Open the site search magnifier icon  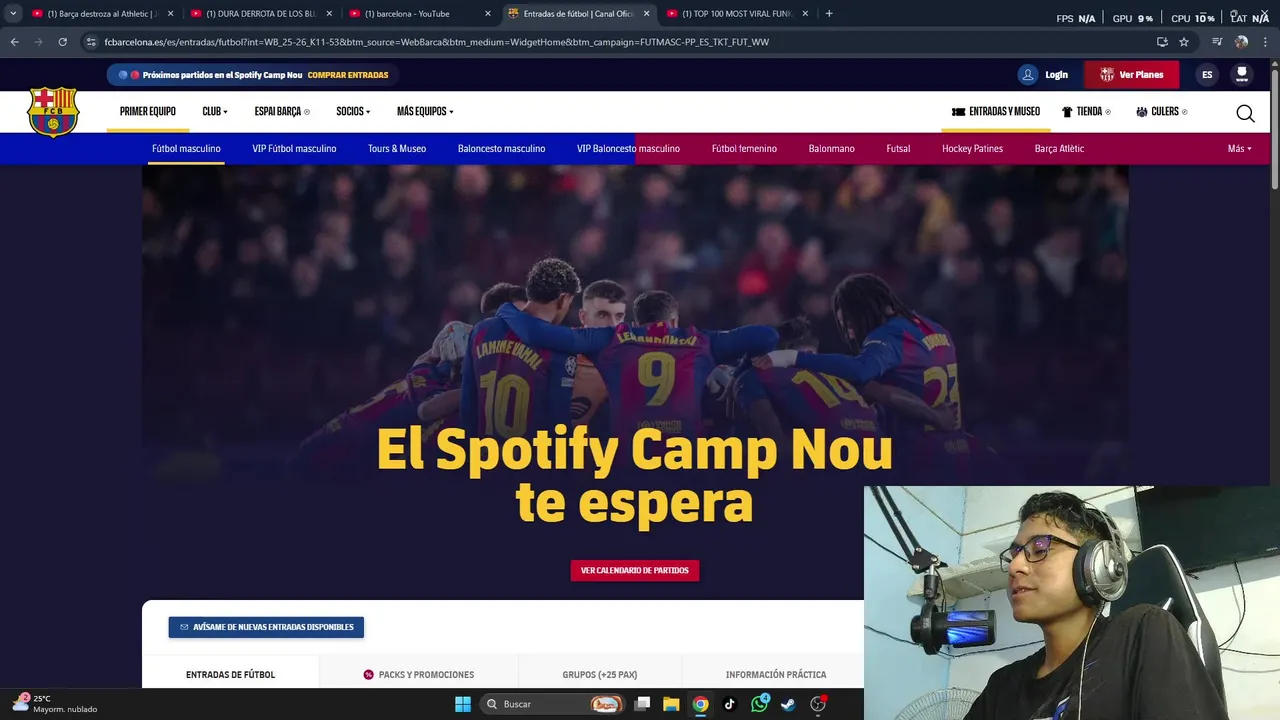pyautogui.click(x=1245, y=113)
